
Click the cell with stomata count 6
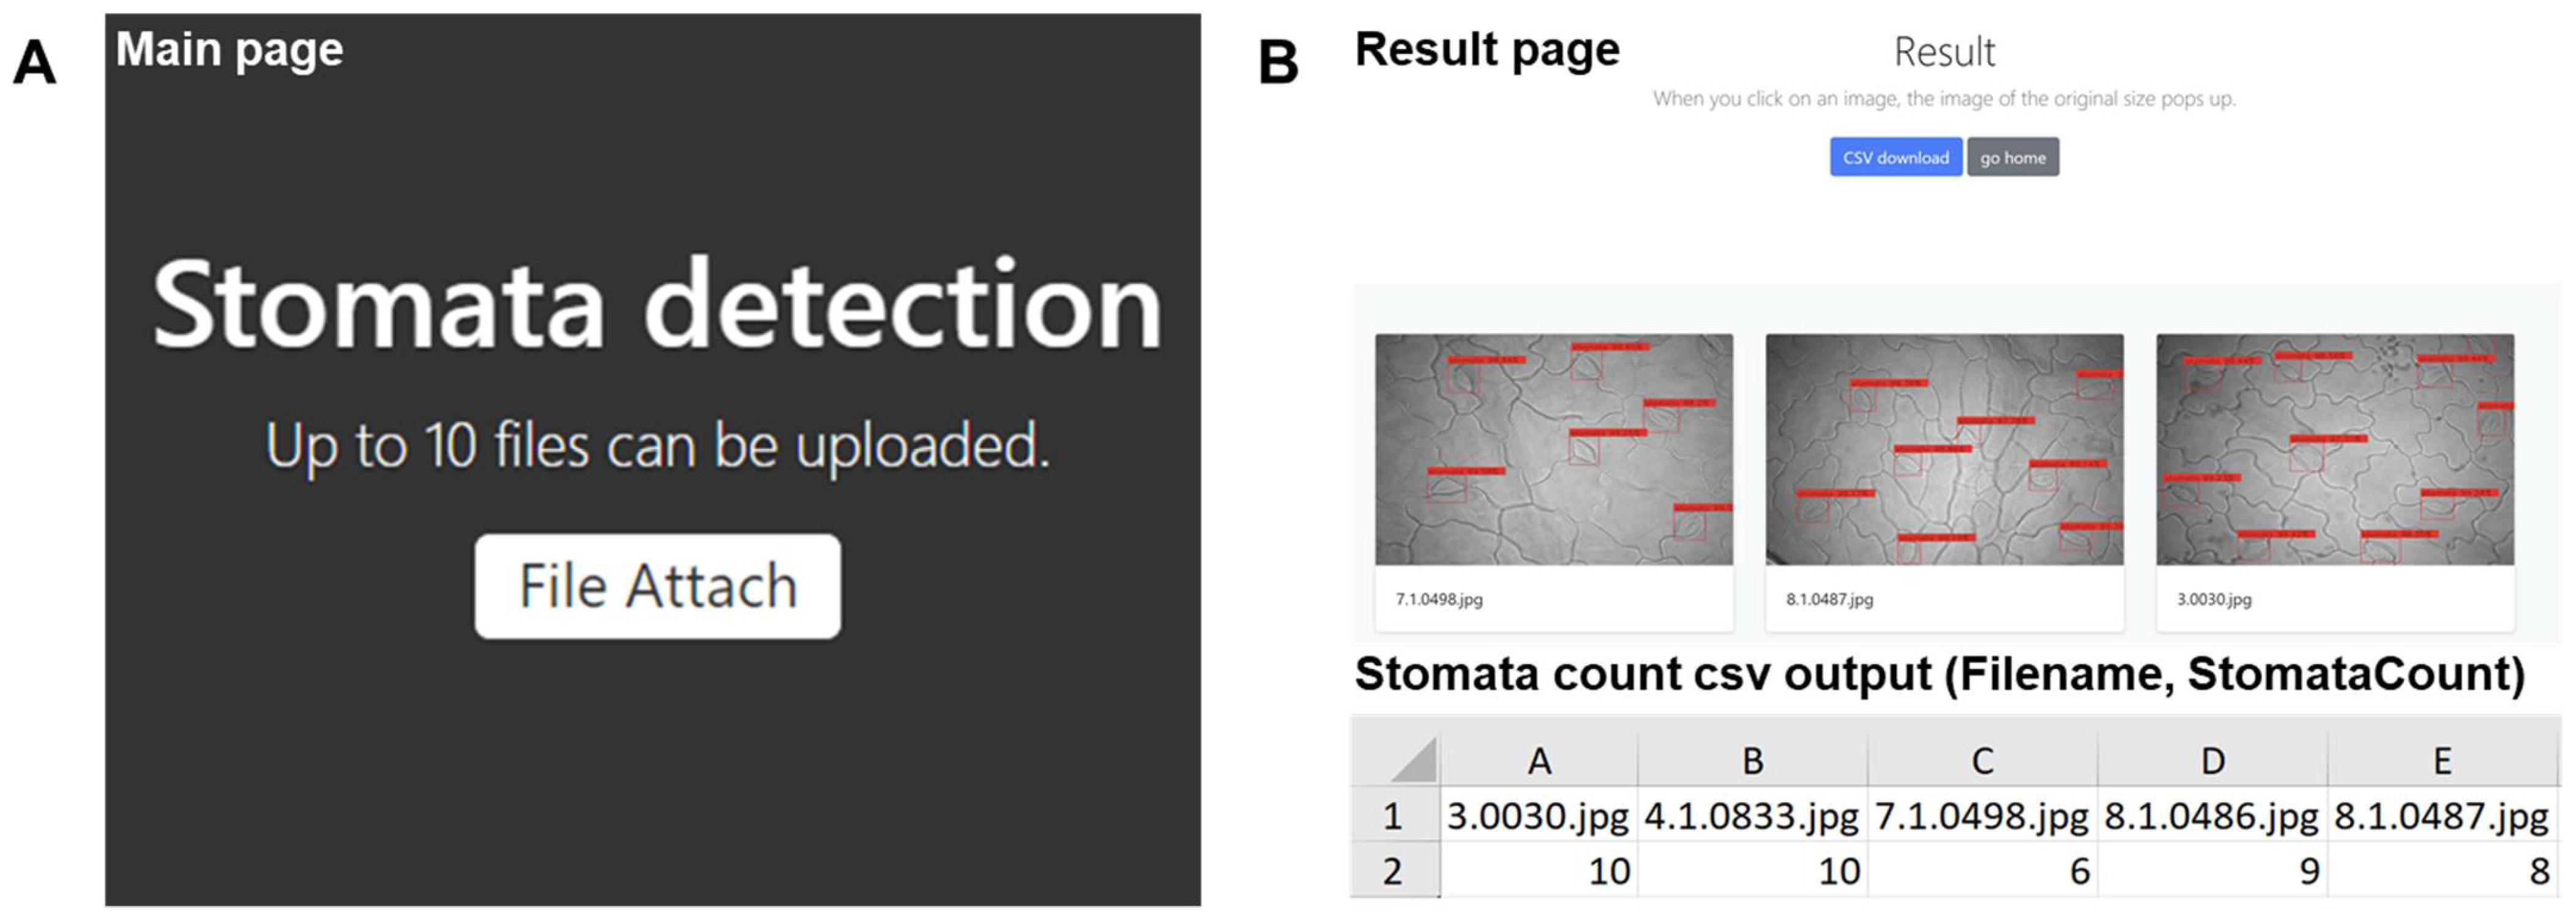click(1982, 871)
